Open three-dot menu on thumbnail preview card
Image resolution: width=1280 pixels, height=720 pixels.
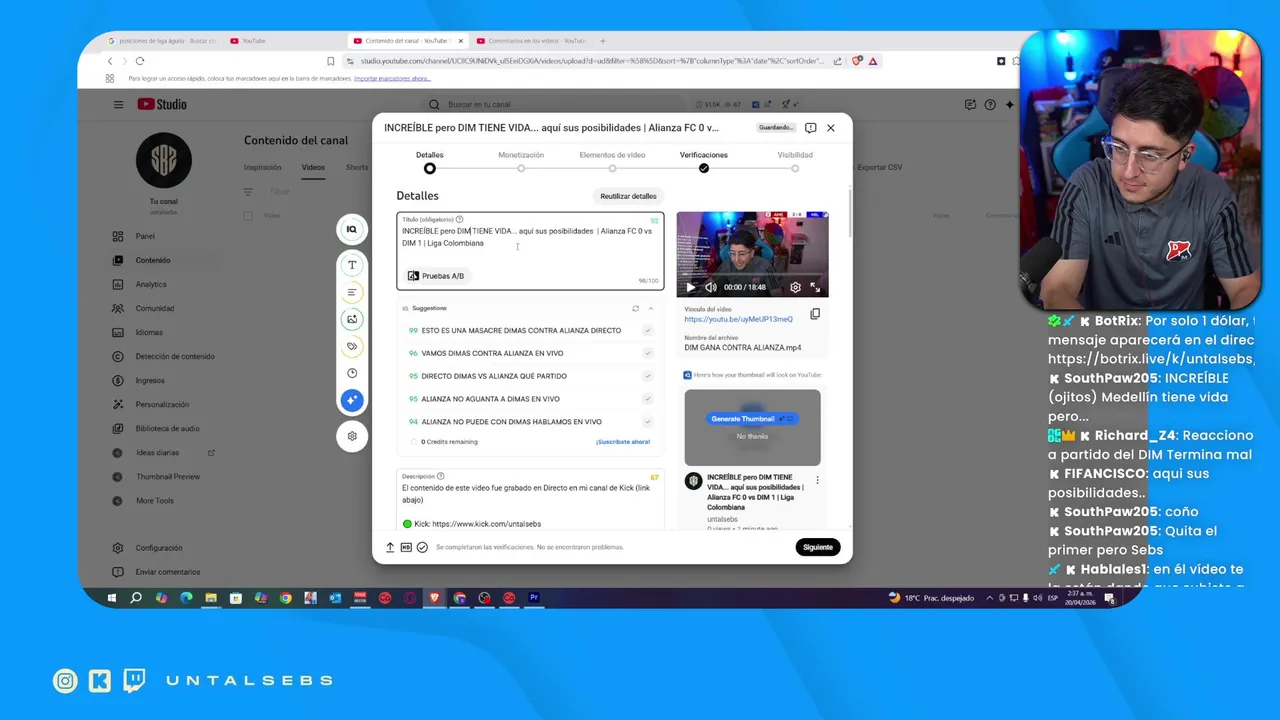[x=817, y=480]
